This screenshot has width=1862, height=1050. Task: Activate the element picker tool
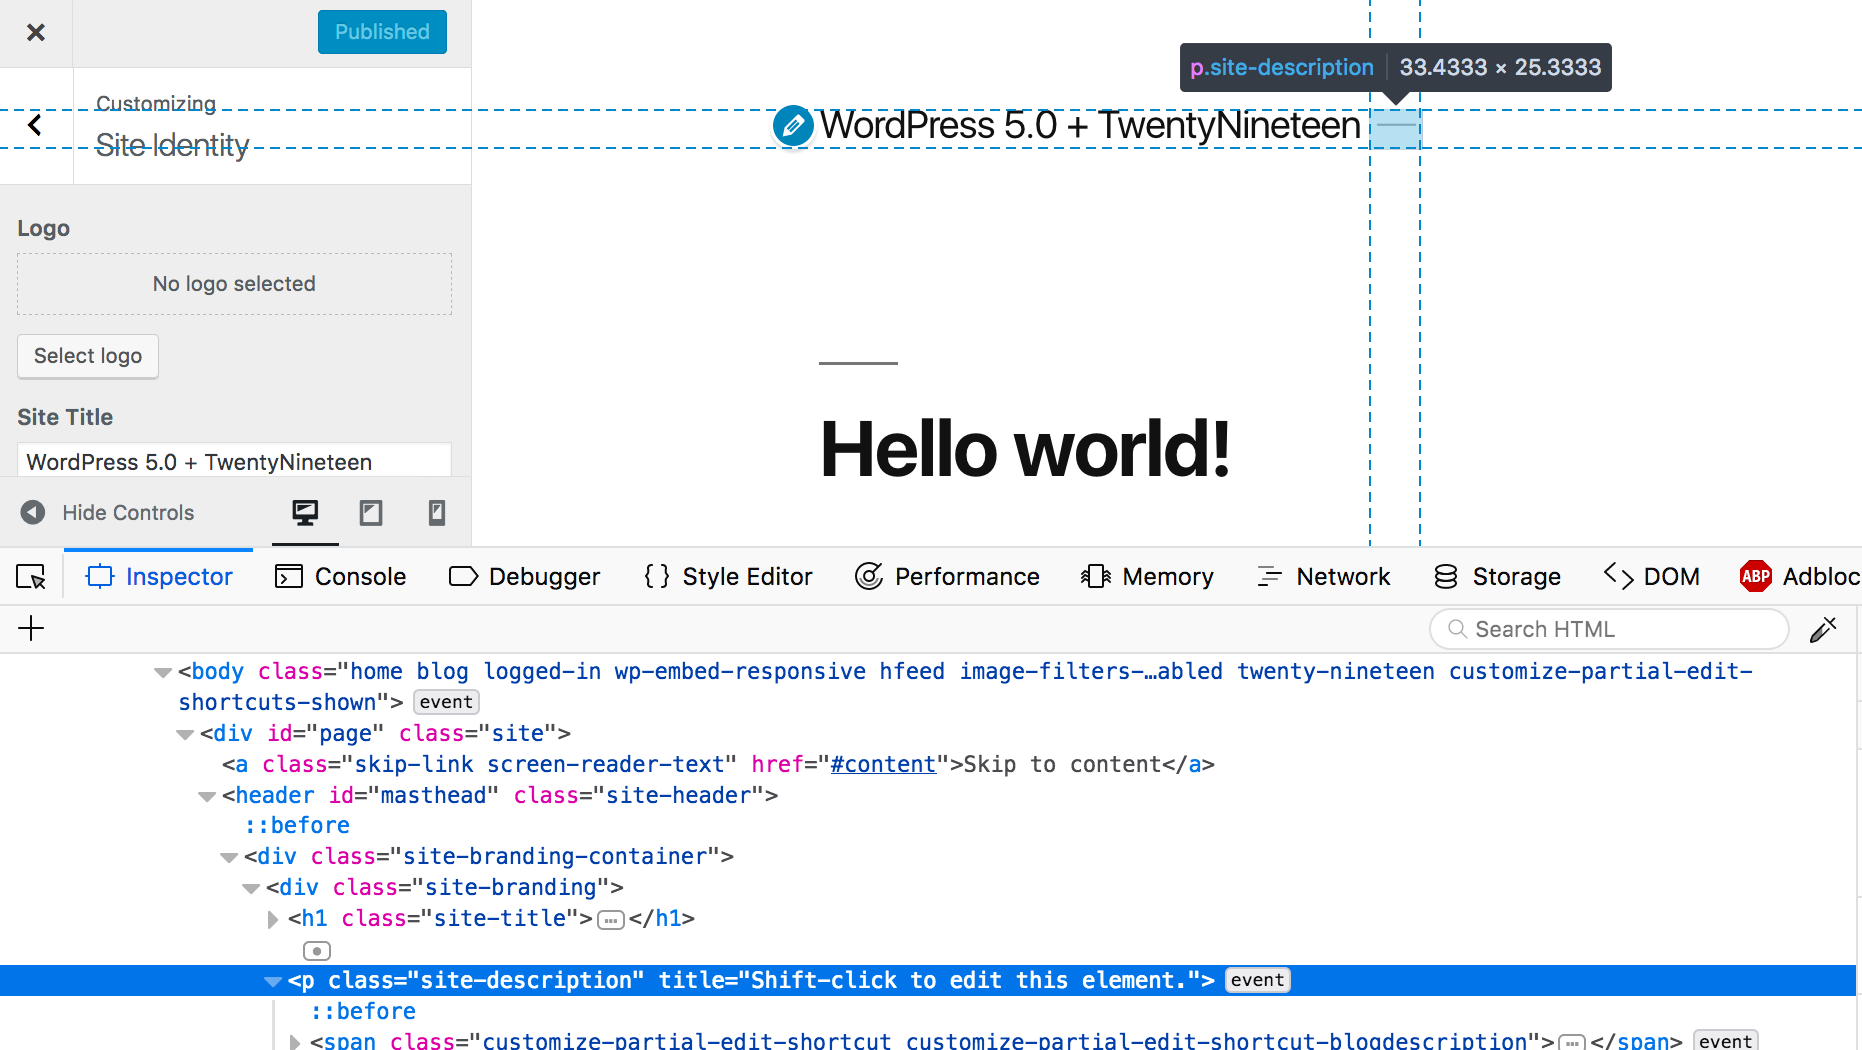31,577
